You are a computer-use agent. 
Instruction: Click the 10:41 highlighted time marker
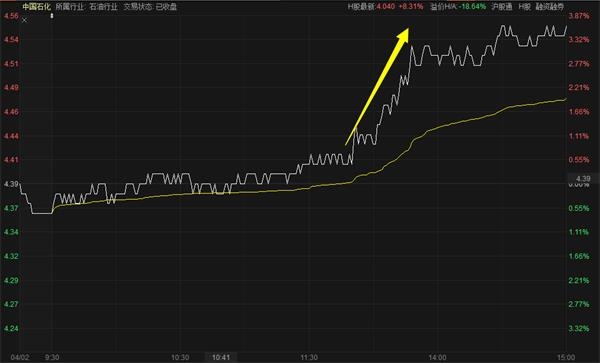click(x=221, y=358)
